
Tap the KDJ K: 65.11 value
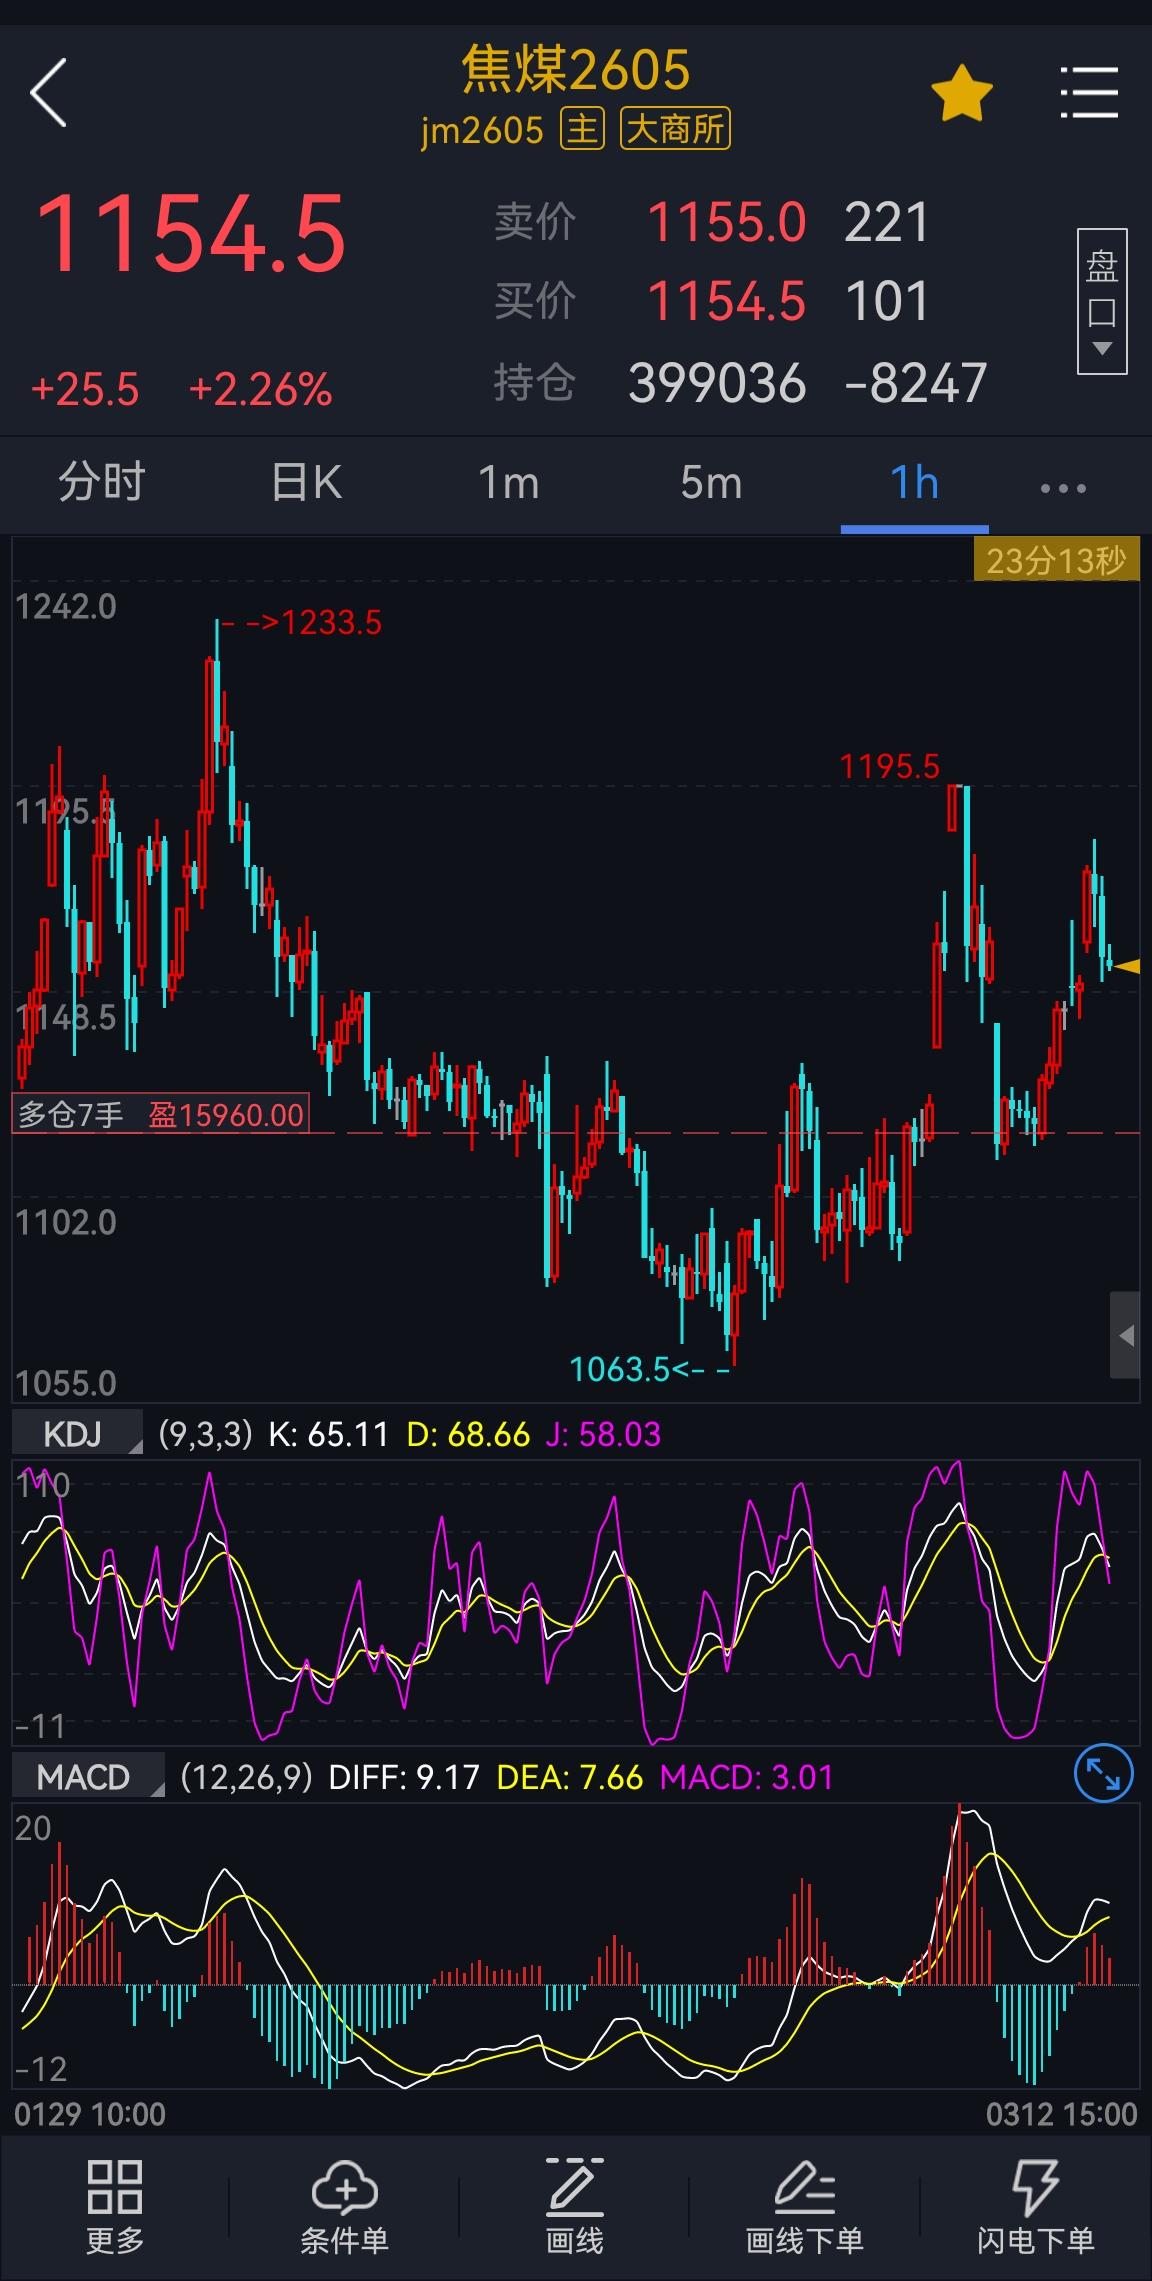coord(328,1434)
